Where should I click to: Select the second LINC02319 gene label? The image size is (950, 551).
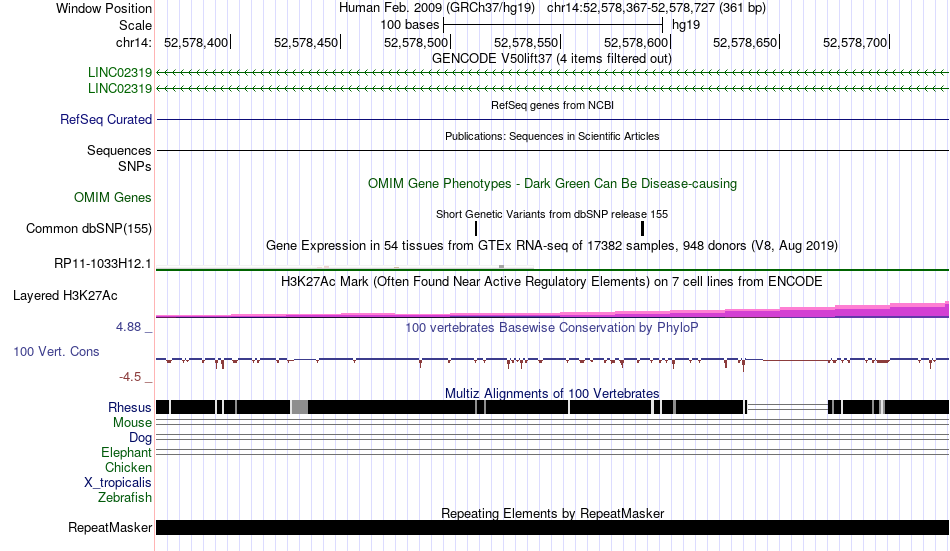pyautogui.click(x=120, y=88)
